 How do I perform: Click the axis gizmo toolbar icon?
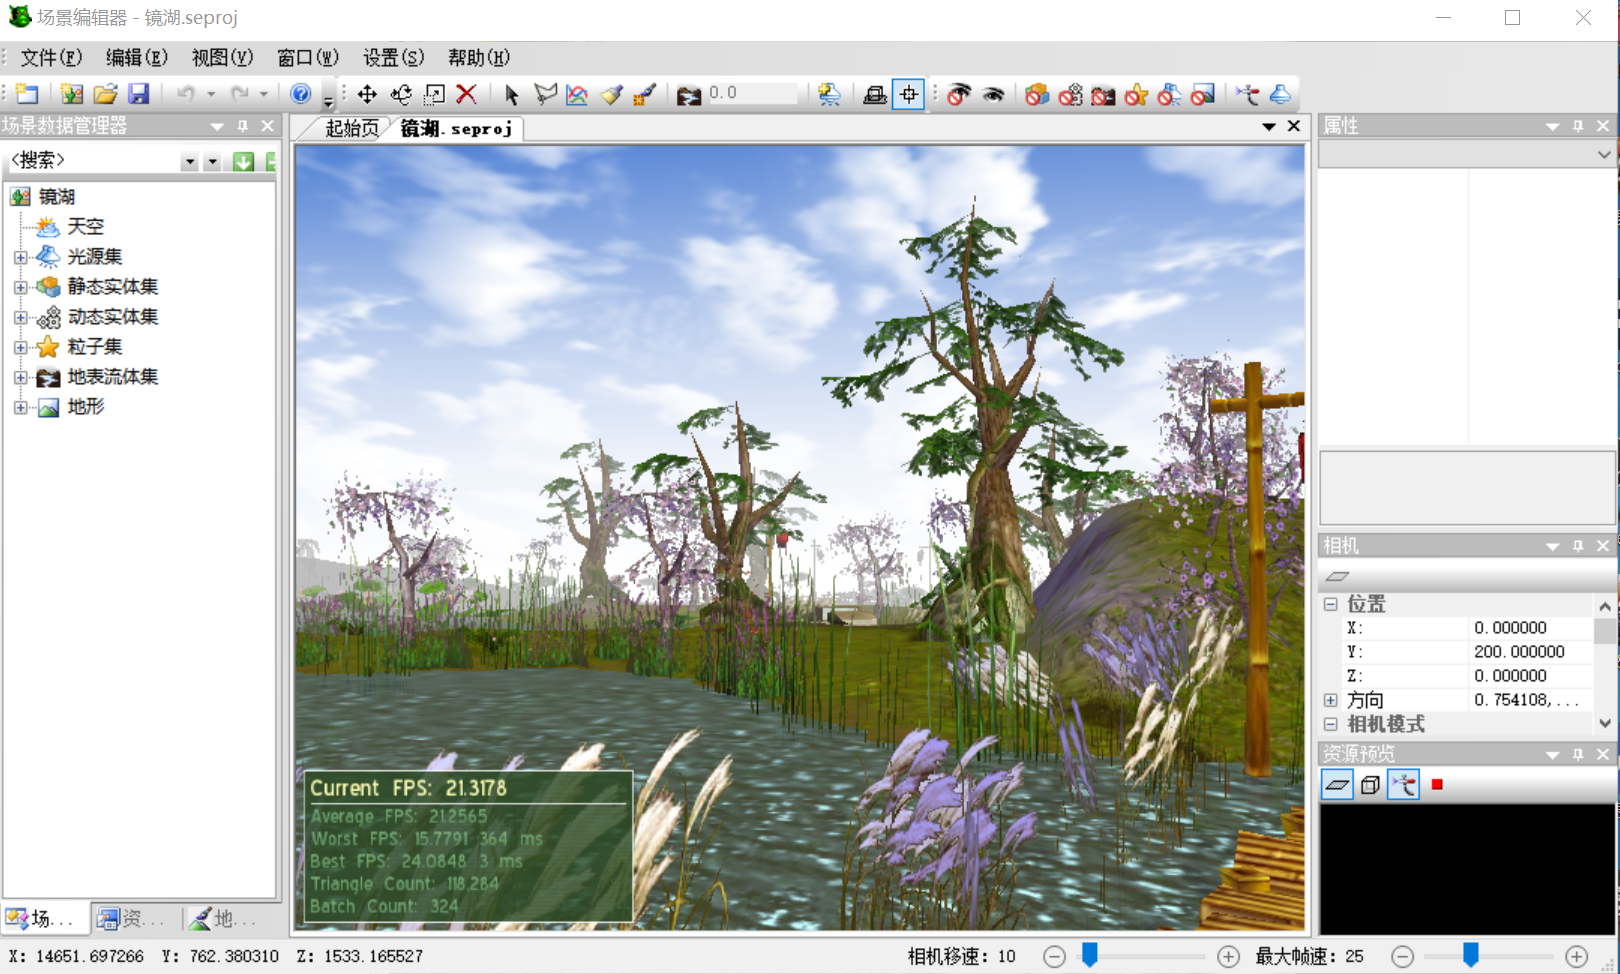point(1247,94)
